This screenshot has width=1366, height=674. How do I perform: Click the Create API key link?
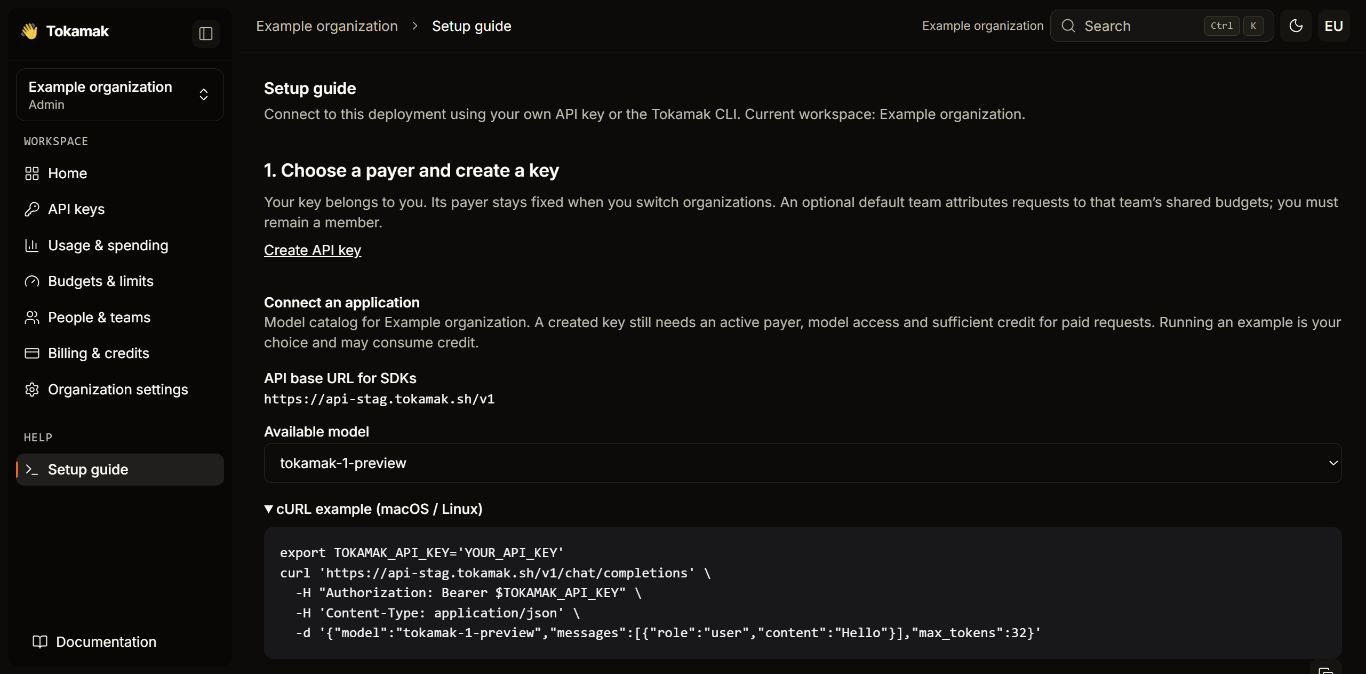pos(312,250)
